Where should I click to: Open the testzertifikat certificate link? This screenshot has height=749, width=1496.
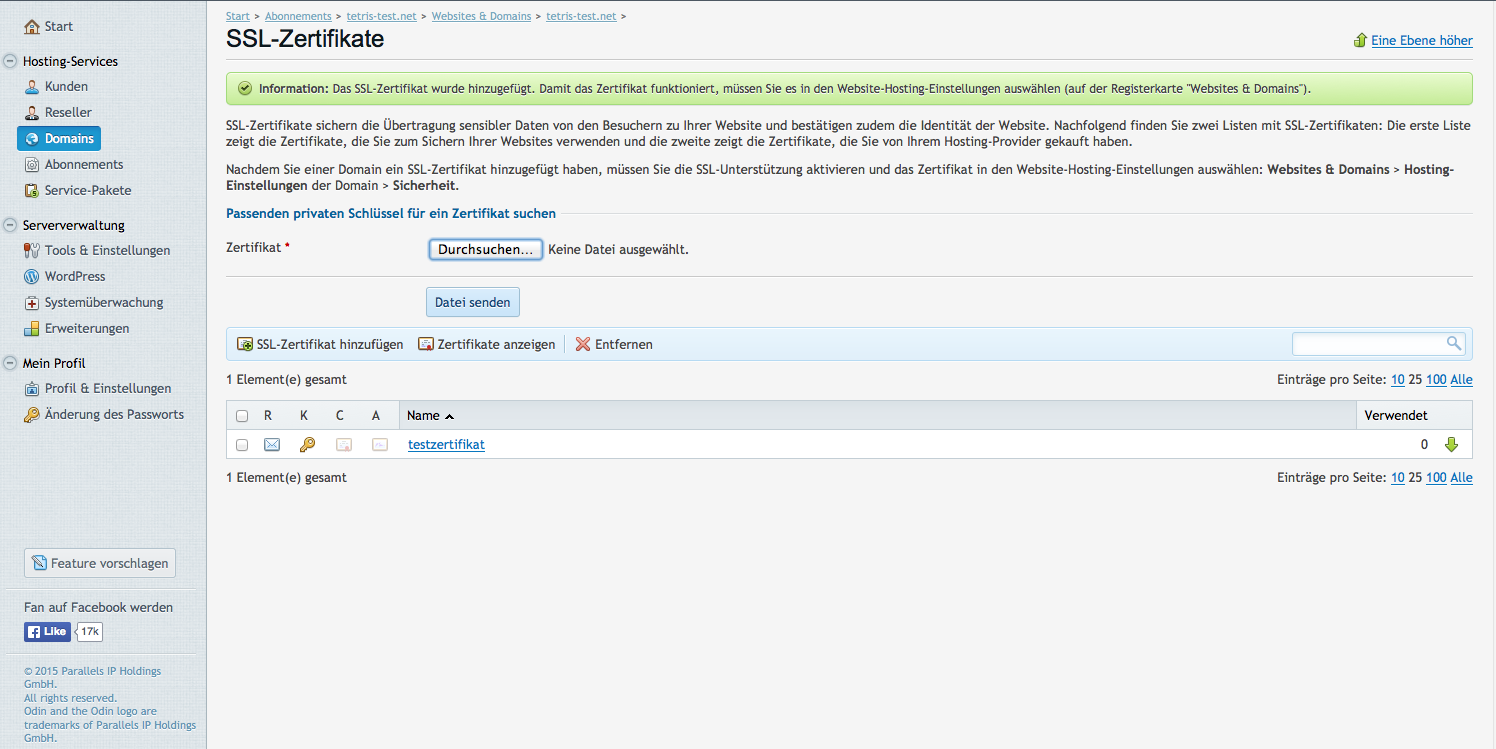point(446,445)
